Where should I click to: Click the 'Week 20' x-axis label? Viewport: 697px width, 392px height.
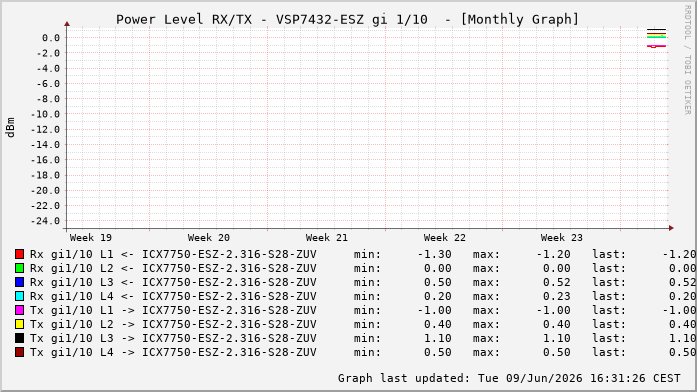click(208, 238)
